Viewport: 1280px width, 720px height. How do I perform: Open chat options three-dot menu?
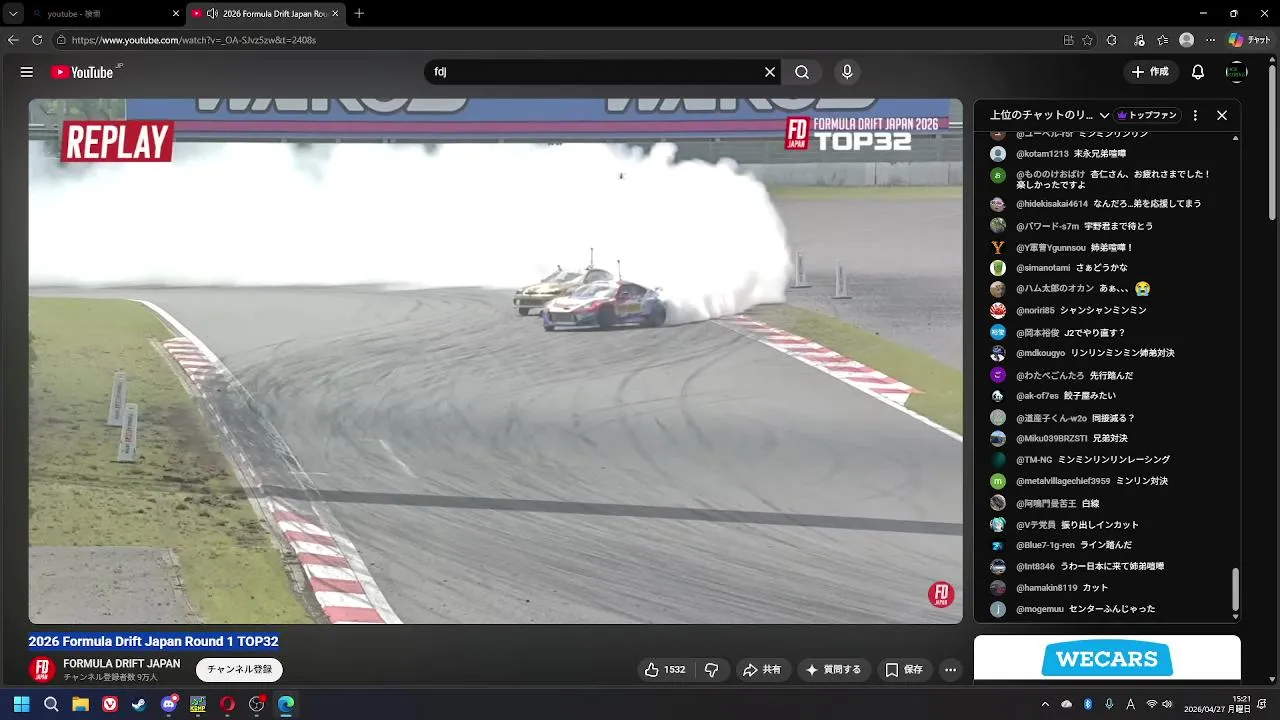point(1195,115)
